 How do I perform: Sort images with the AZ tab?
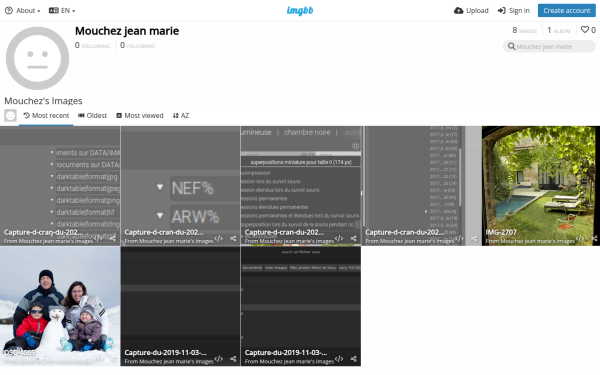point(181,116)
